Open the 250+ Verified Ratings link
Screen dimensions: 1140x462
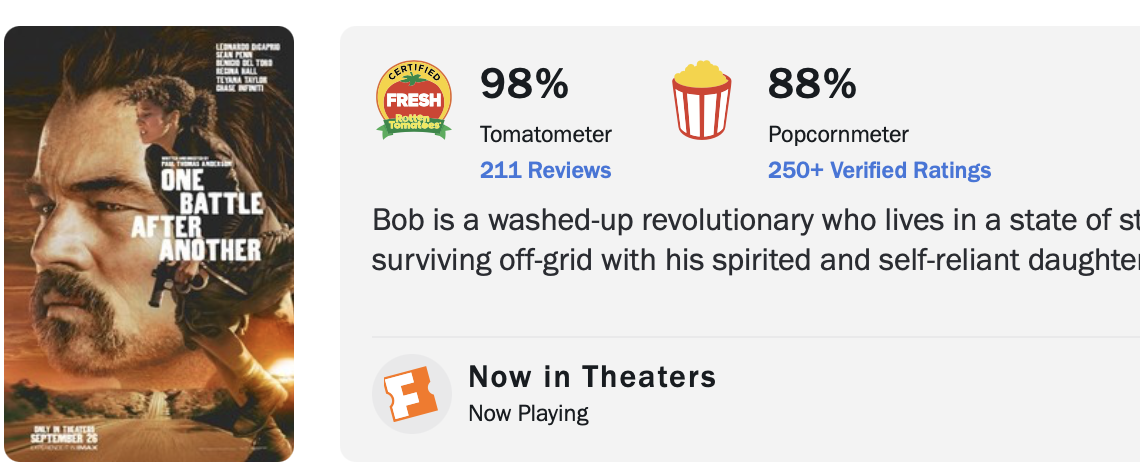[x=879, y=170]
